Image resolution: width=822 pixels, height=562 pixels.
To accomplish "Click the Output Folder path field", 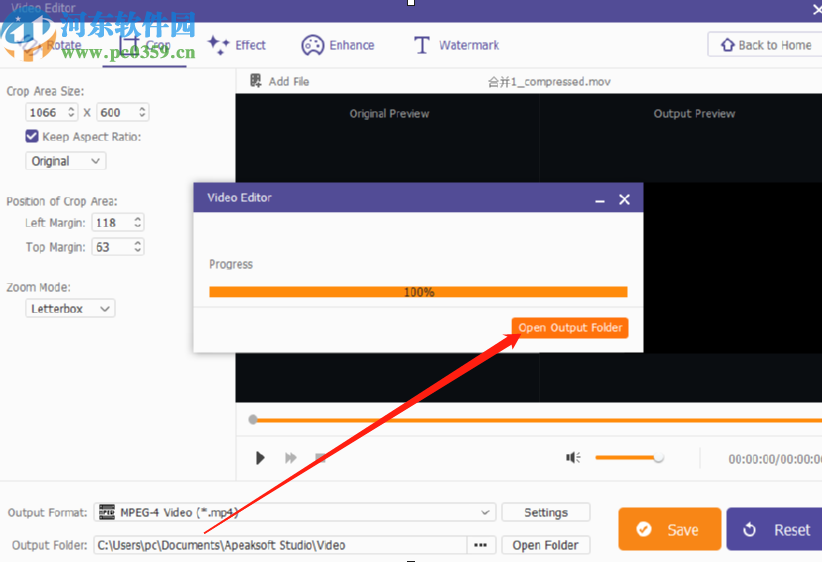I will click(x=280, y=545).
